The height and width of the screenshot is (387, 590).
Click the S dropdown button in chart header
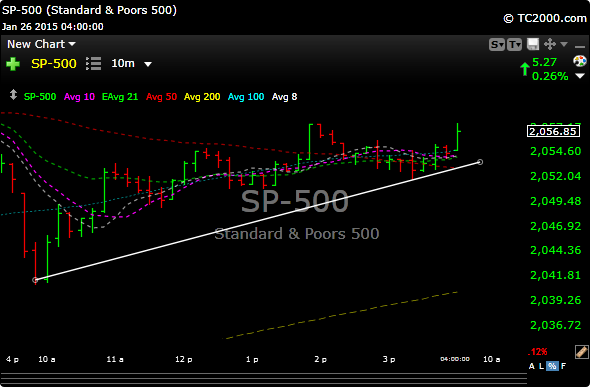click(497, 44)
